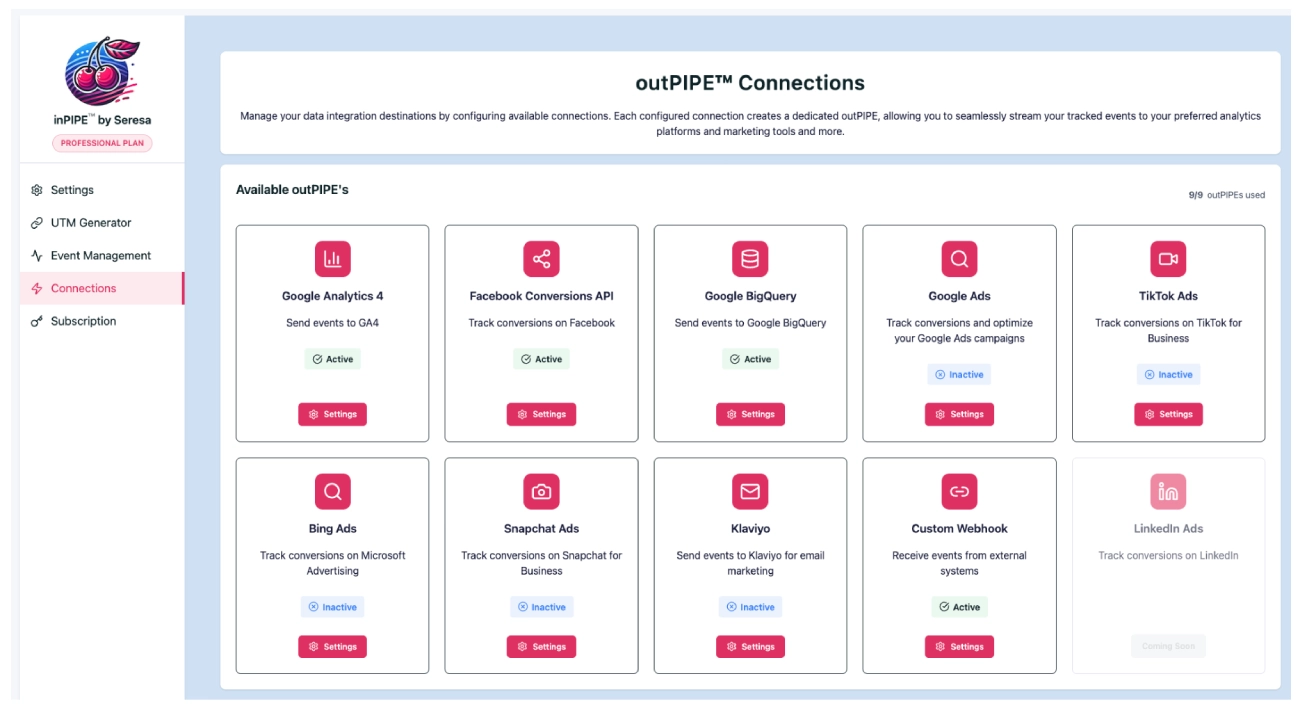
Task: Click the 'Available outPIPE's' heading
Action: [x=292, y=190]
